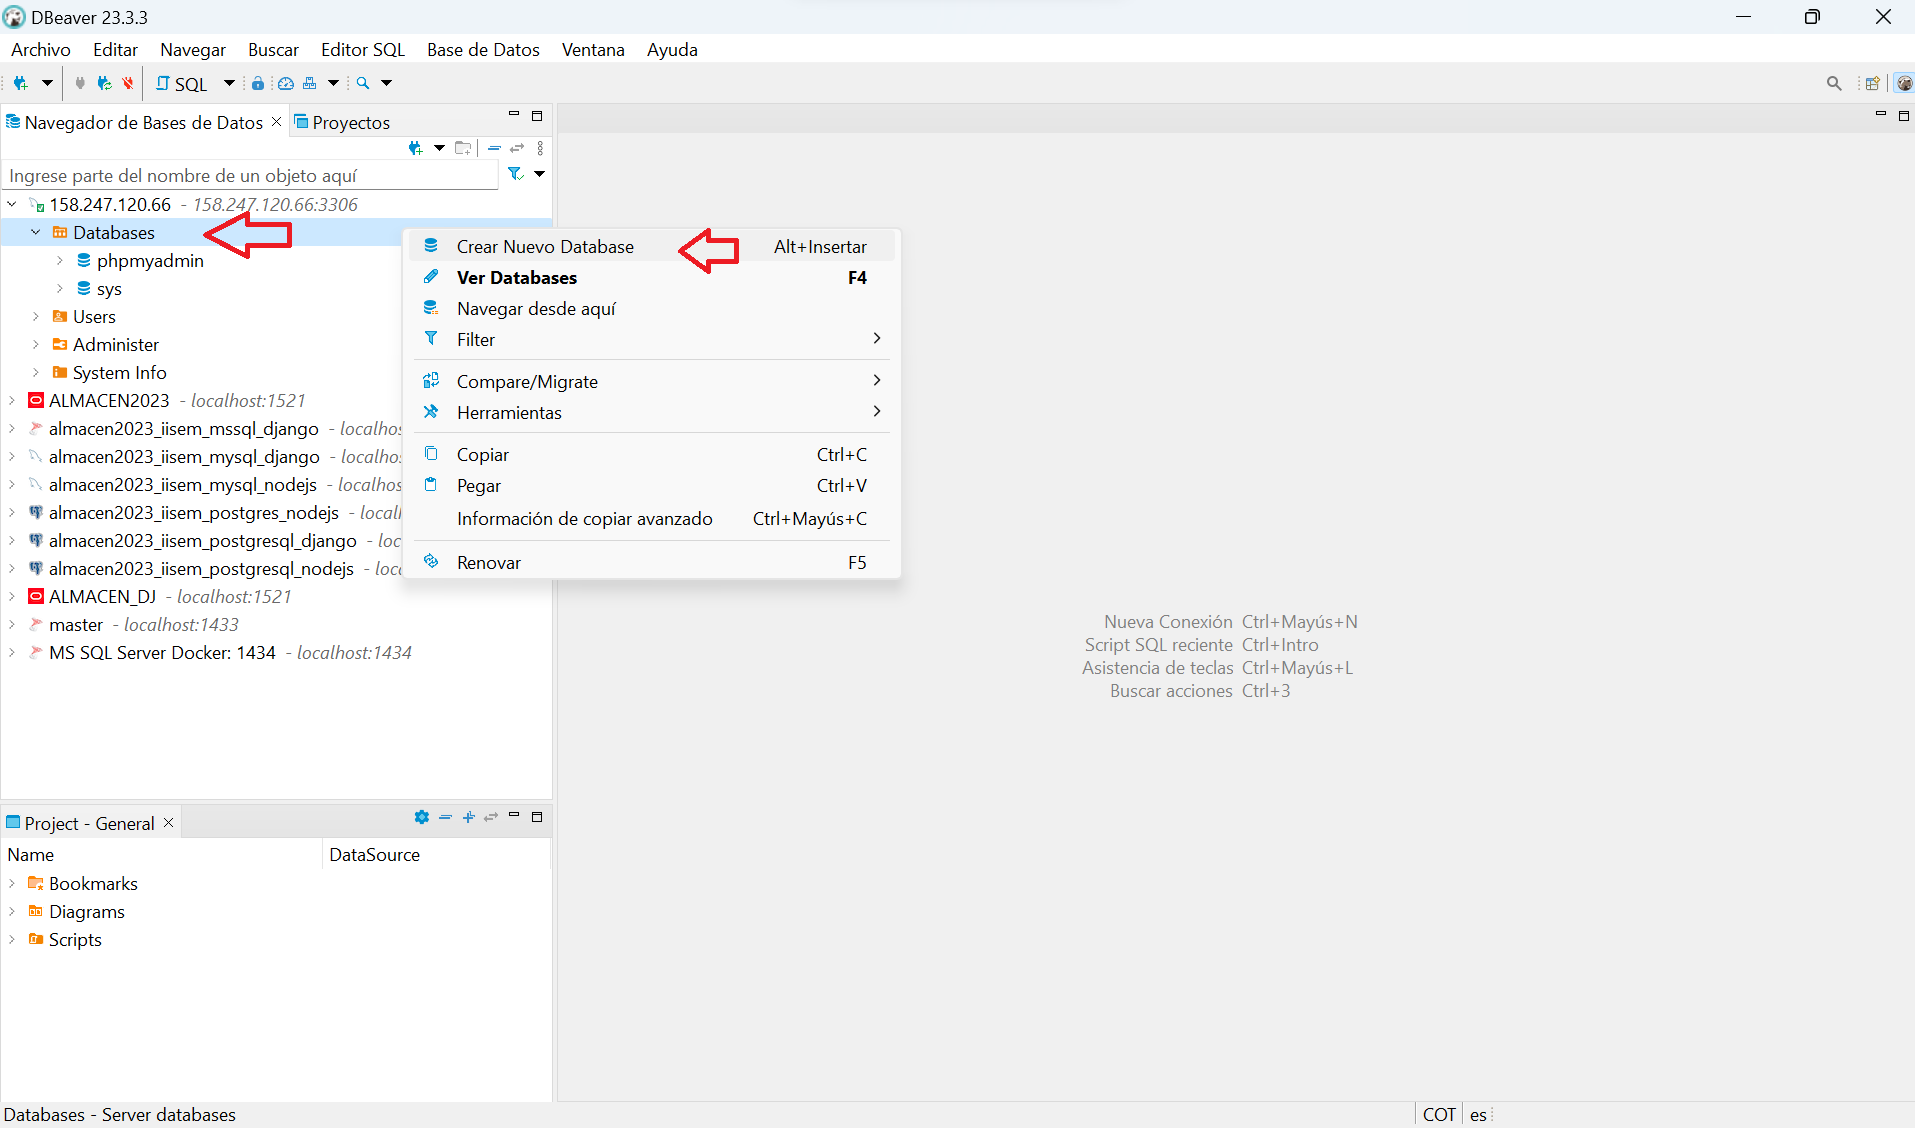
Task: Open the SQL editor toolbar button
Action: (x=182, y=84)
